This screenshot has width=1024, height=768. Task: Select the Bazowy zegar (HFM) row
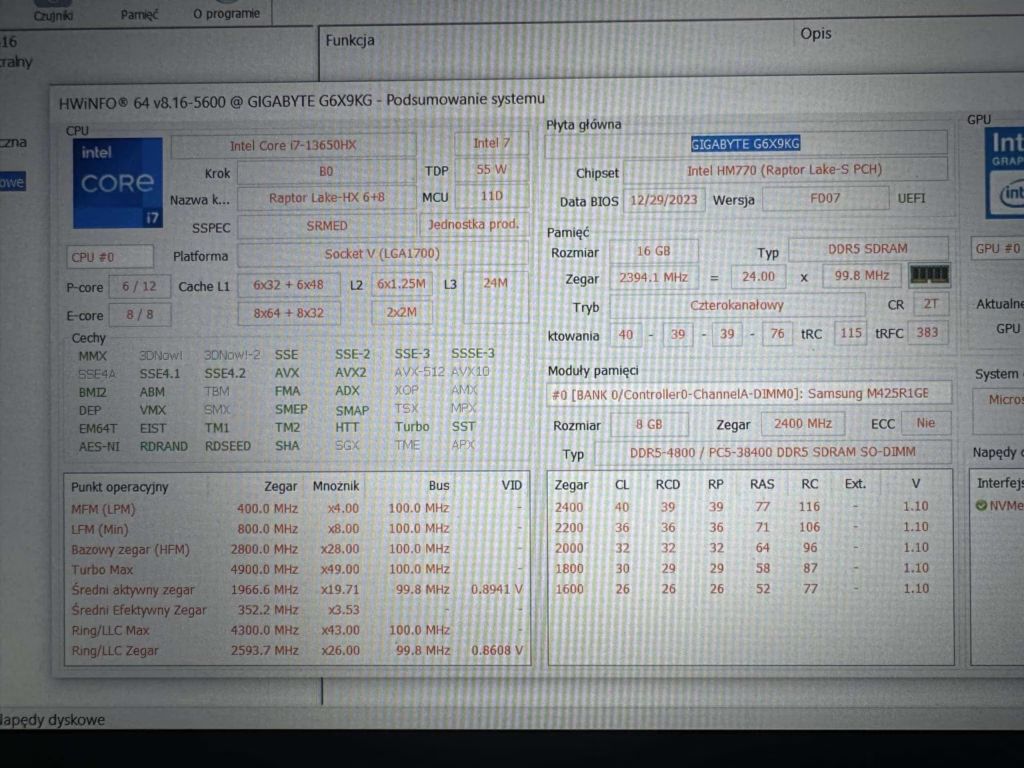pos(297,549)
